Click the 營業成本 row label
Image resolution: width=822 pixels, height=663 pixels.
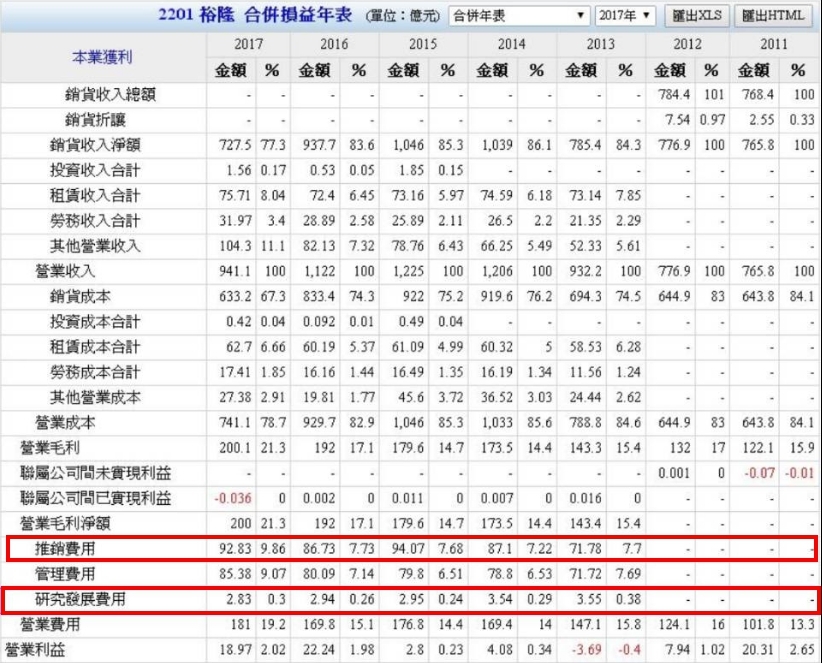[x=65, y=422]
